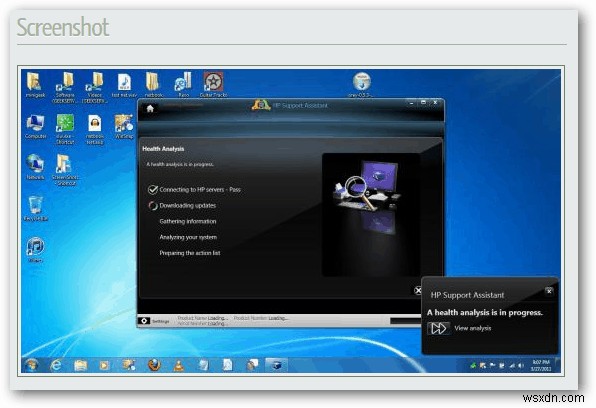This screenshot has width=596, height=408.
Task: Open the Videos shortcut folder on desktop
Action: [95, 87]
